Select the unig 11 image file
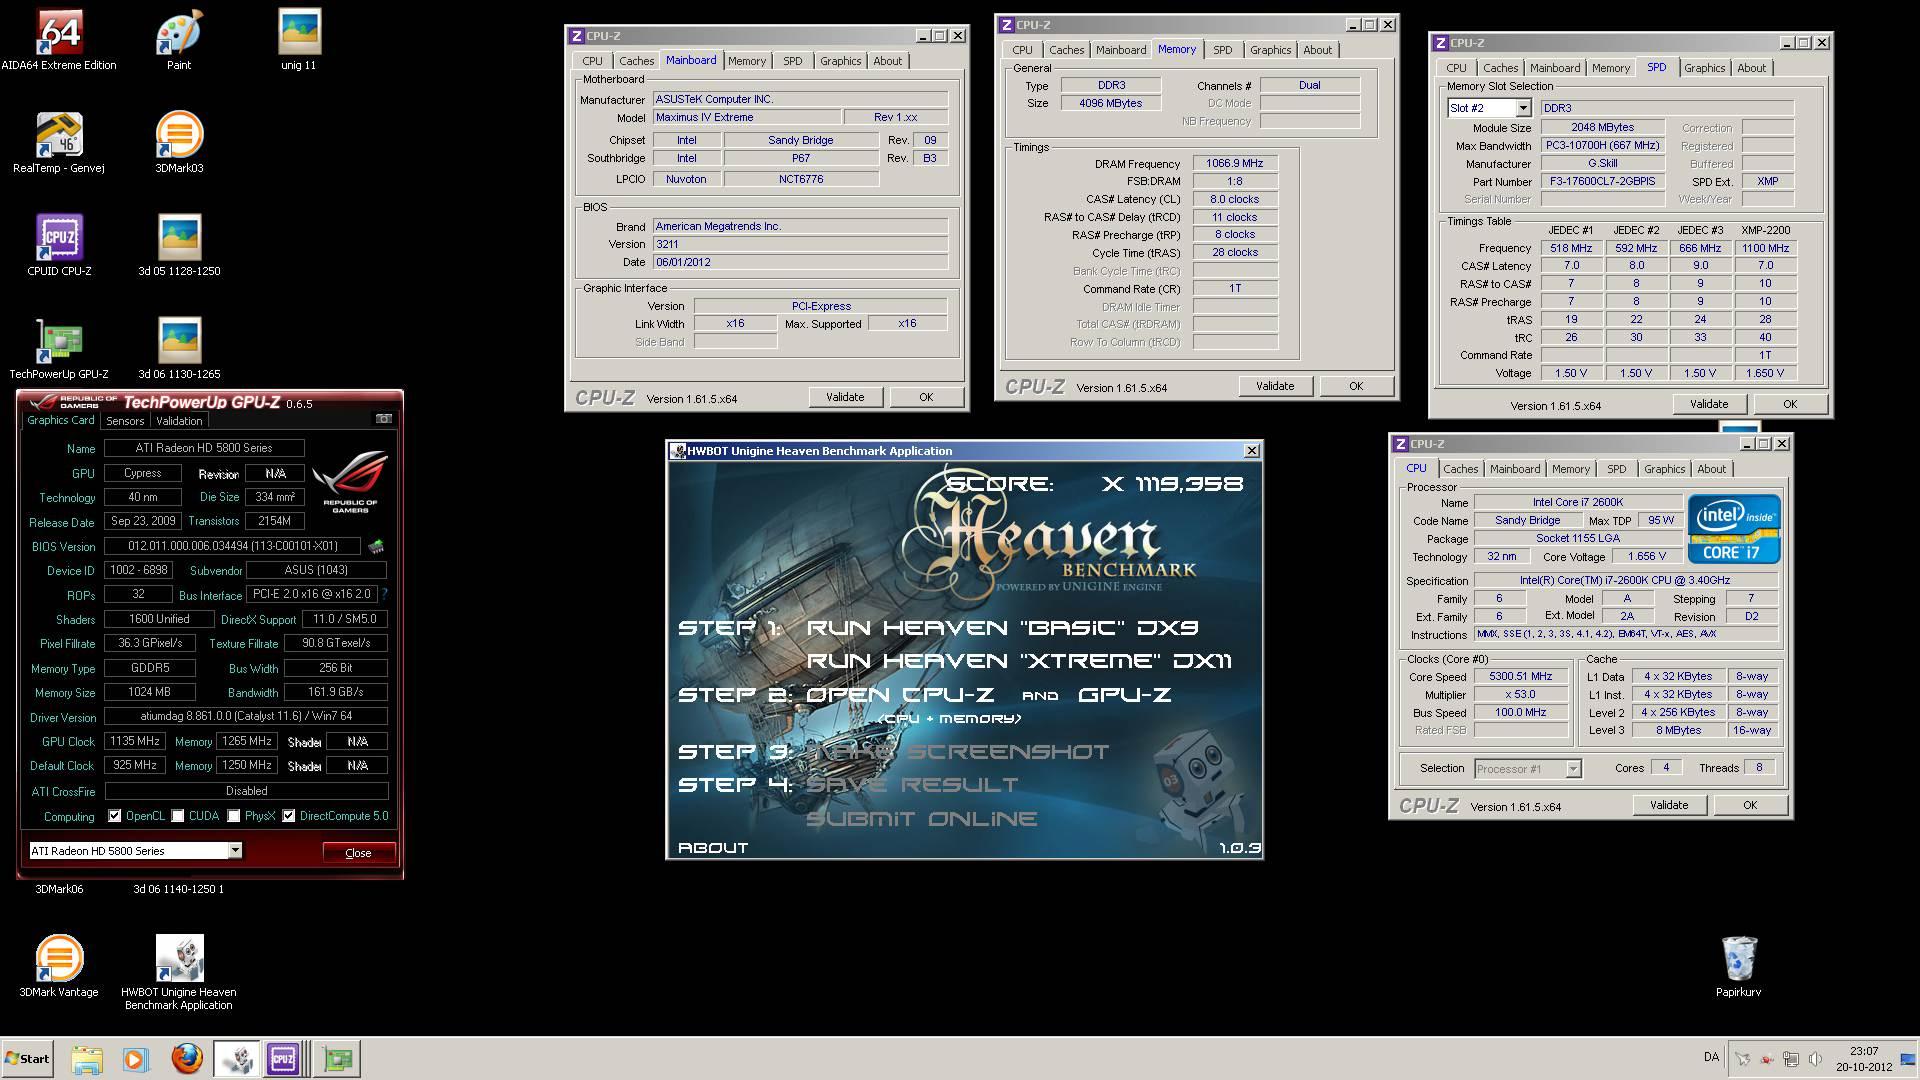Image resolution: width=1920 pixels, height=1080 pixels. pos(299,40)
